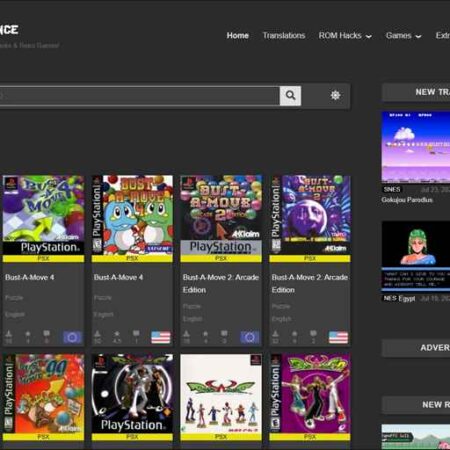Click the SNES tag on Gokujou Parodius

[x=392, y=189]
